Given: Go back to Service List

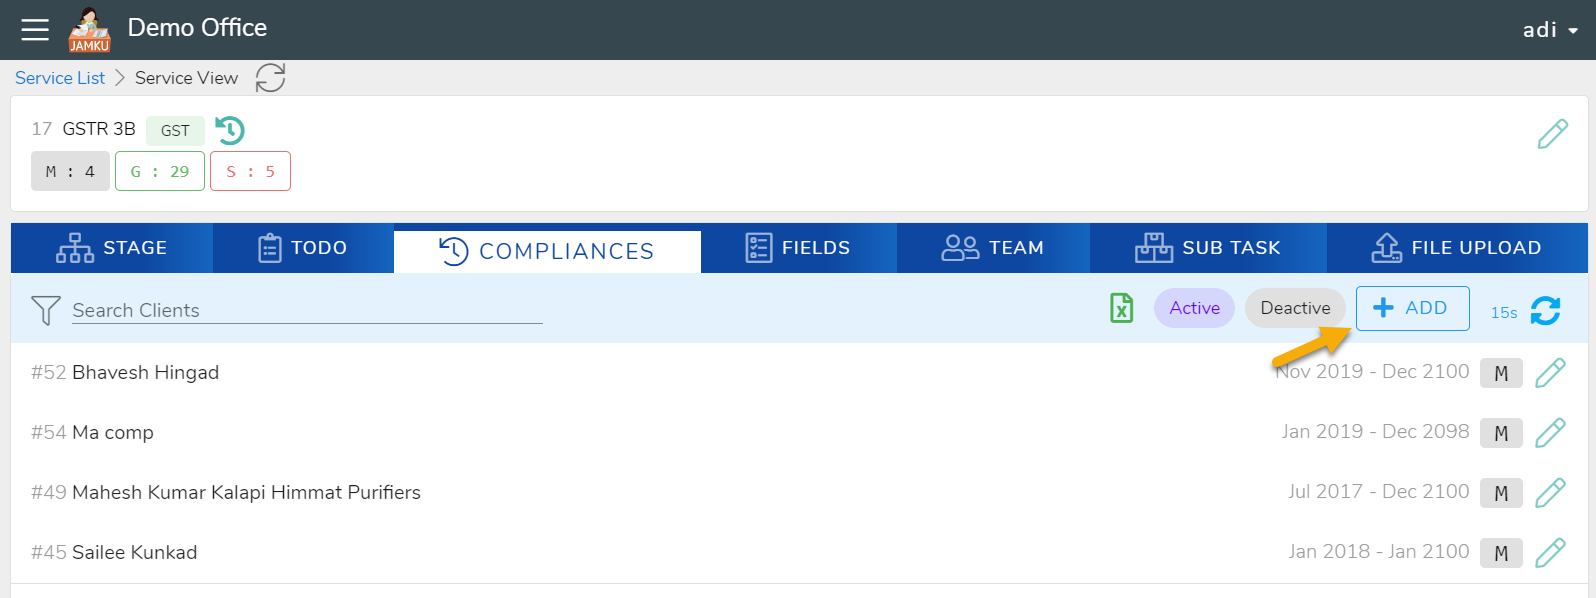Looking at the screenshot, I should point(60,78).
